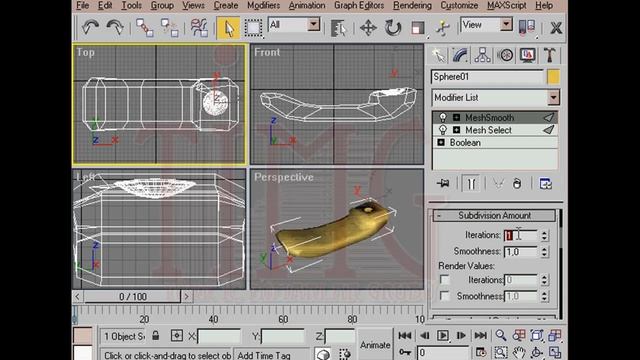This screenshot has width=640, height=360.
Task: Open the Rendering menu
Action: tap(412, 6)
